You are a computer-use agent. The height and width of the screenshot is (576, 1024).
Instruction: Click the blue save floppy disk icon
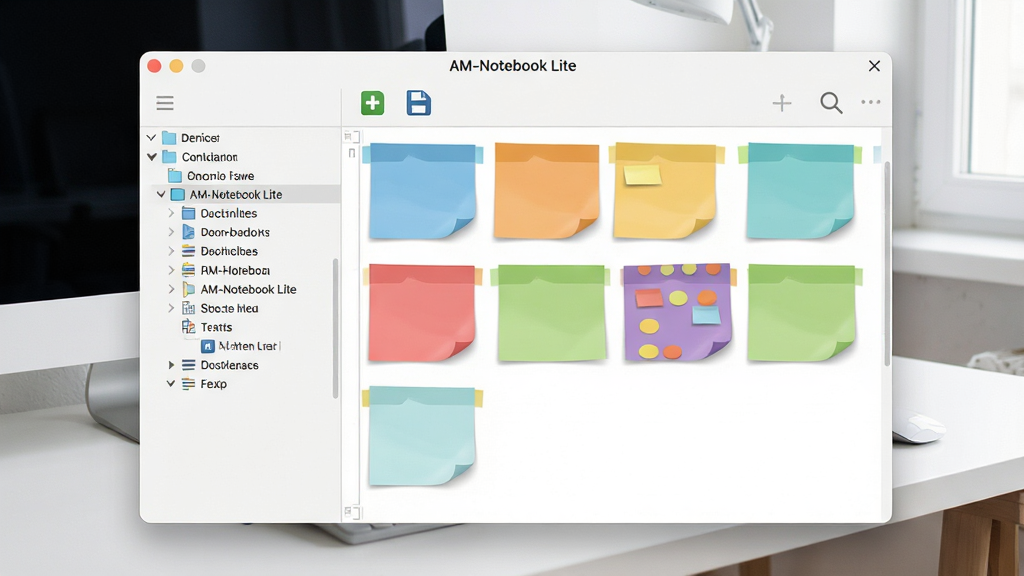tap(419, 103)
